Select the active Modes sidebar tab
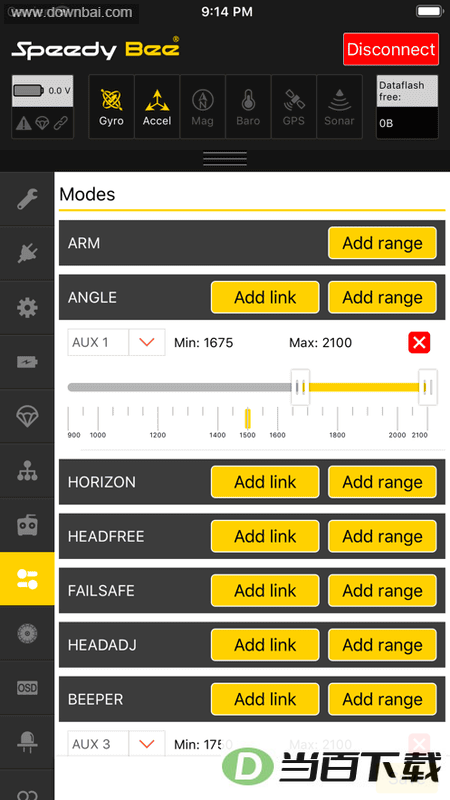 tap(27, 579)
